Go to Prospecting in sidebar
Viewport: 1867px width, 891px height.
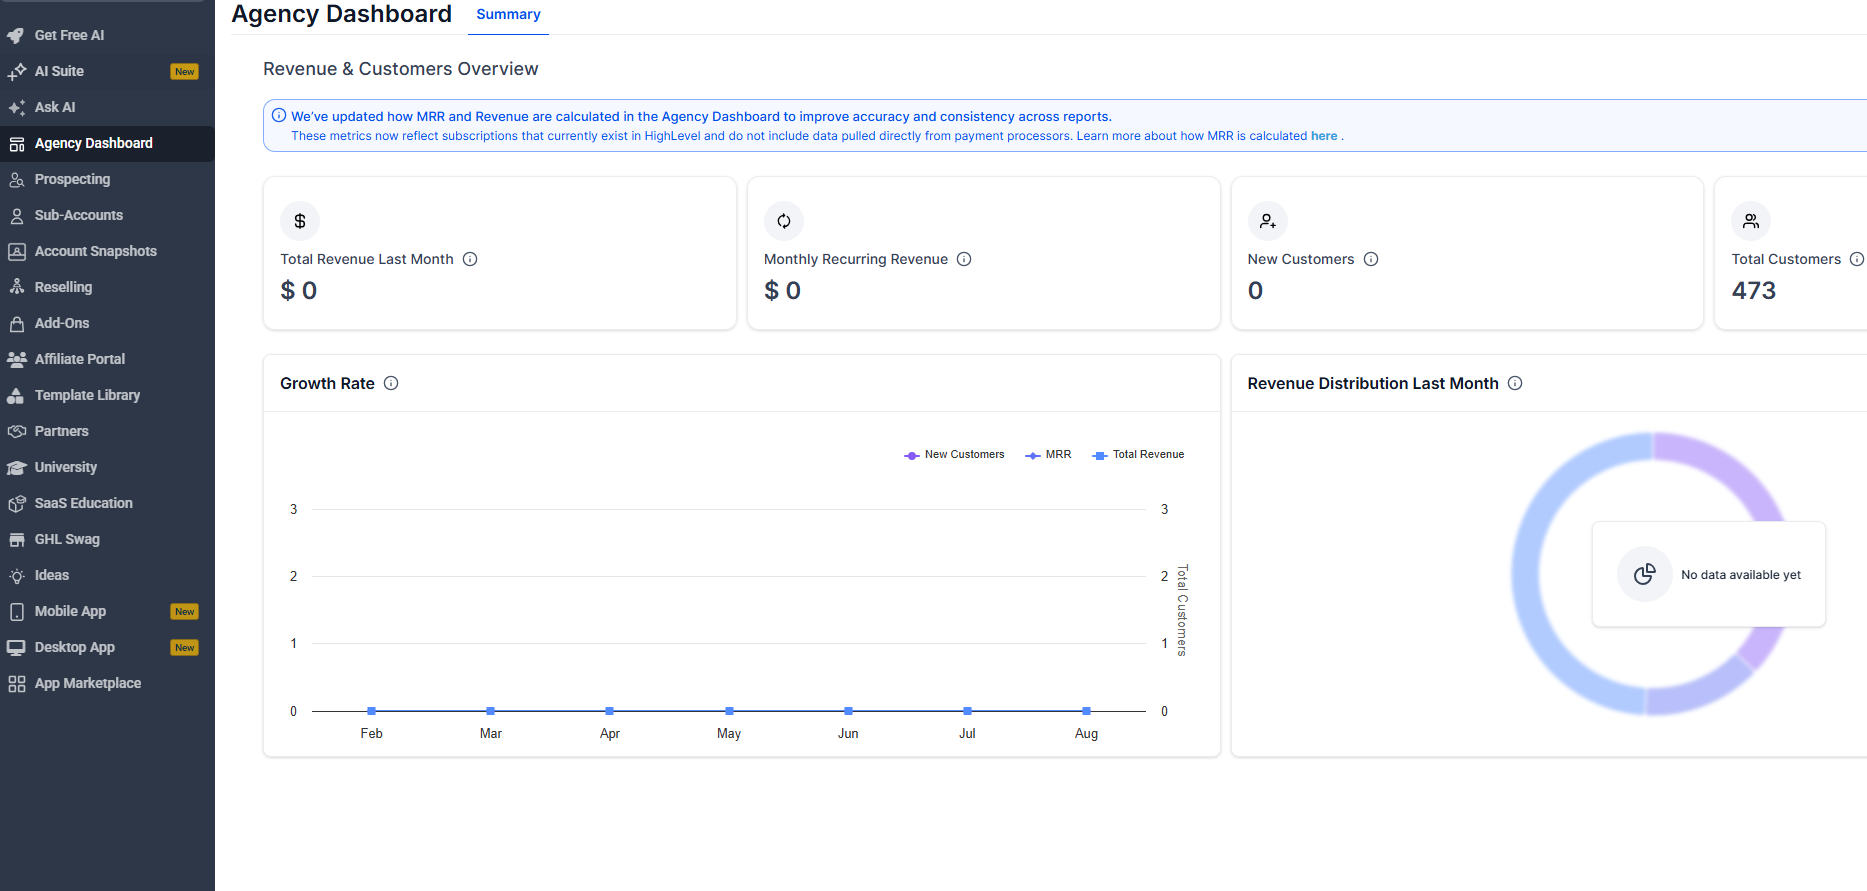[x=107, y=179]
